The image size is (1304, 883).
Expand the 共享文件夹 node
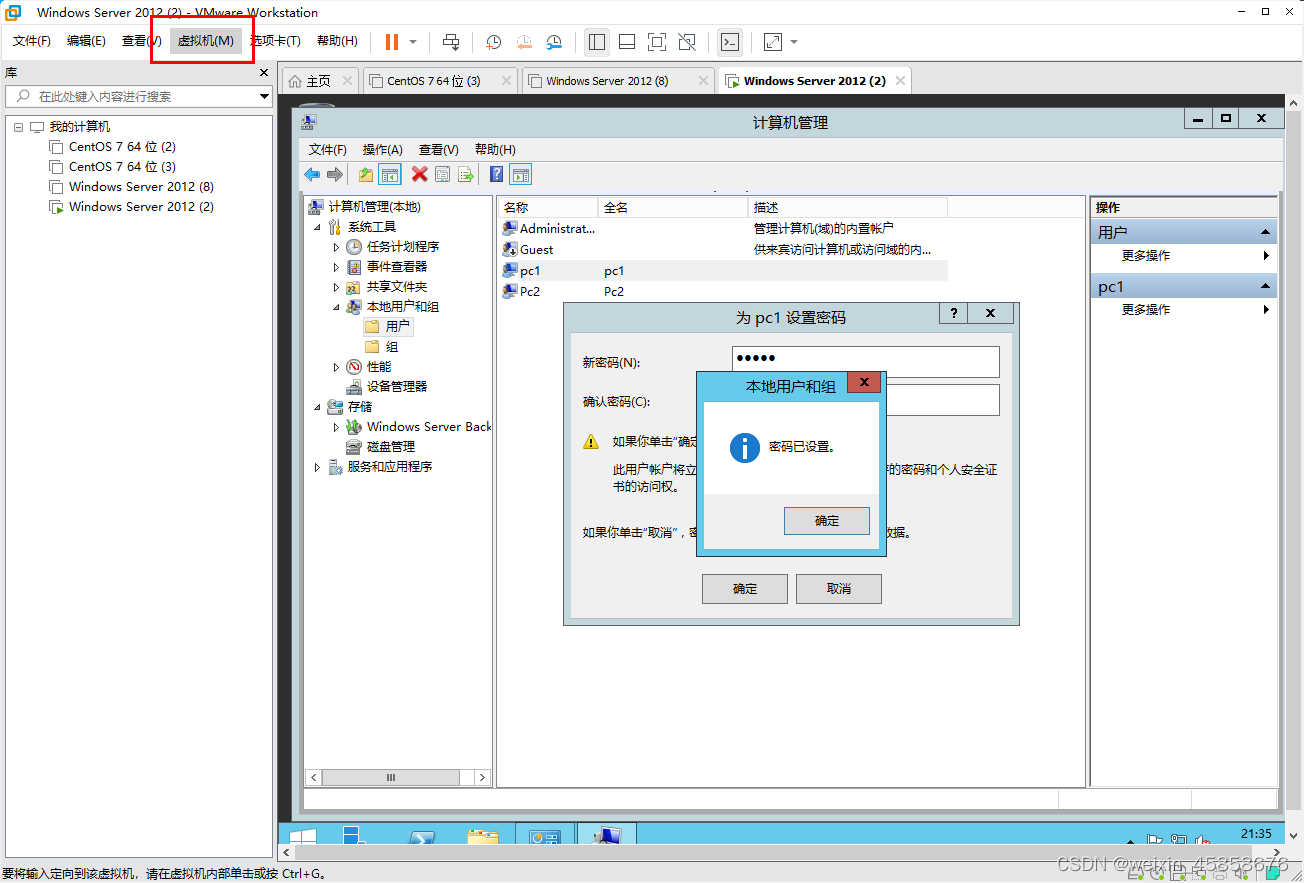[336, 287]
